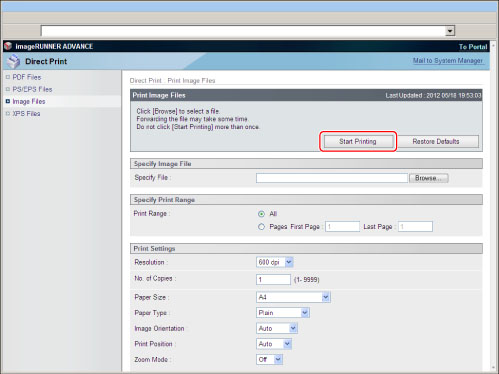
Task: Click Mail to System Manager link
Action: tap(448, 61)
